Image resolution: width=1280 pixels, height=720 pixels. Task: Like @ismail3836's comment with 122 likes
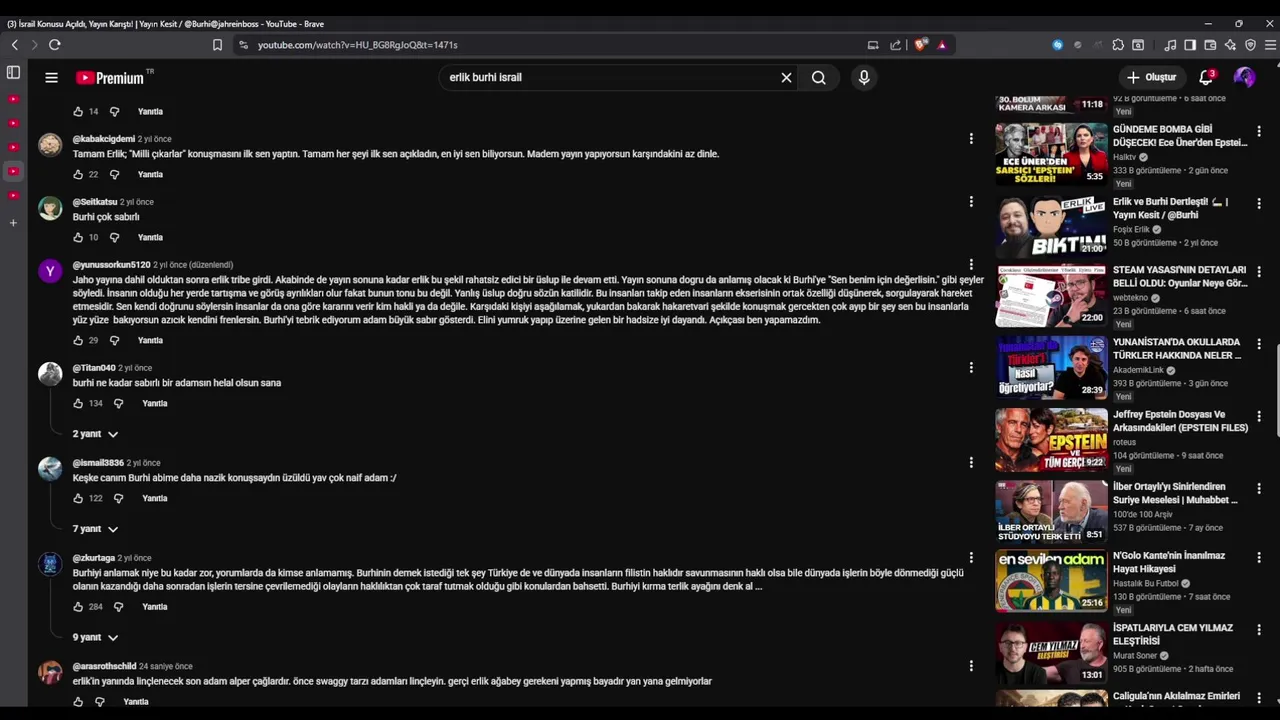point(78,498)
